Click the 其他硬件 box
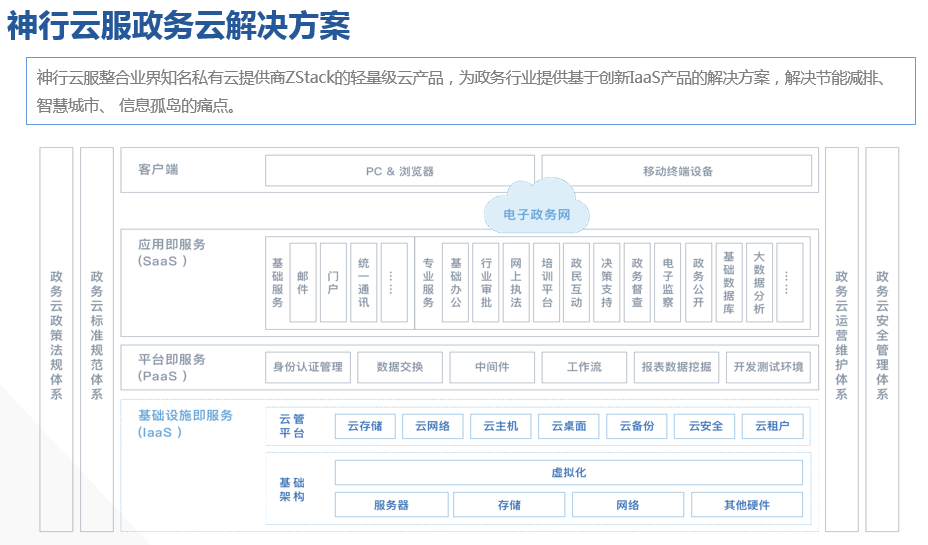This screenshot has width=928, height=545. point(747,505)
